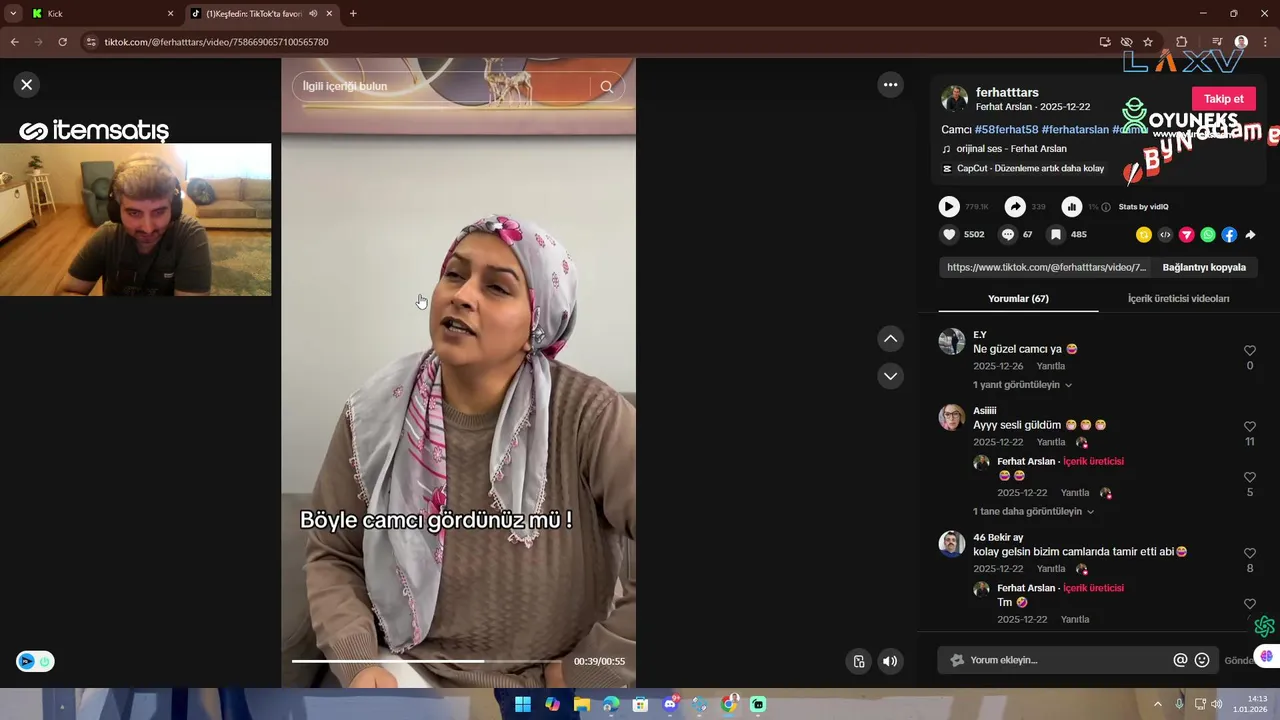Open the #ferhatarslan hashtag

(1075, 130)
